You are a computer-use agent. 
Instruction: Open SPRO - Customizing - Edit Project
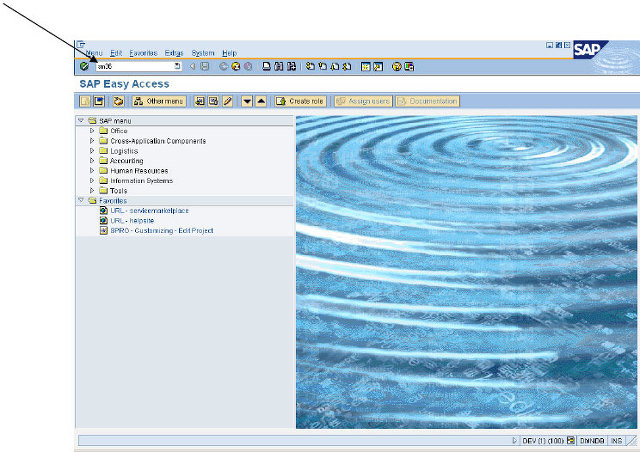[x=162, y=231]
